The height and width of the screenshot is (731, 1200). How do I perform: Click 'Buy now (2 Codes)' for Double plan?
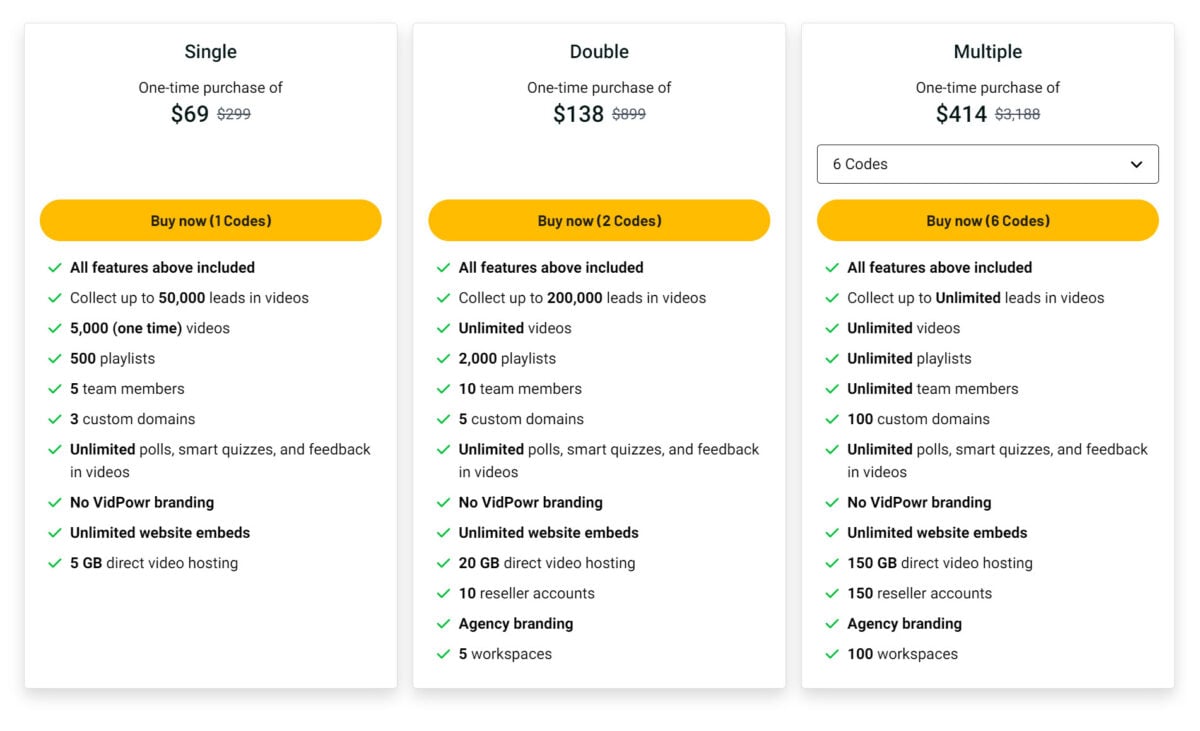coord(599,220)
